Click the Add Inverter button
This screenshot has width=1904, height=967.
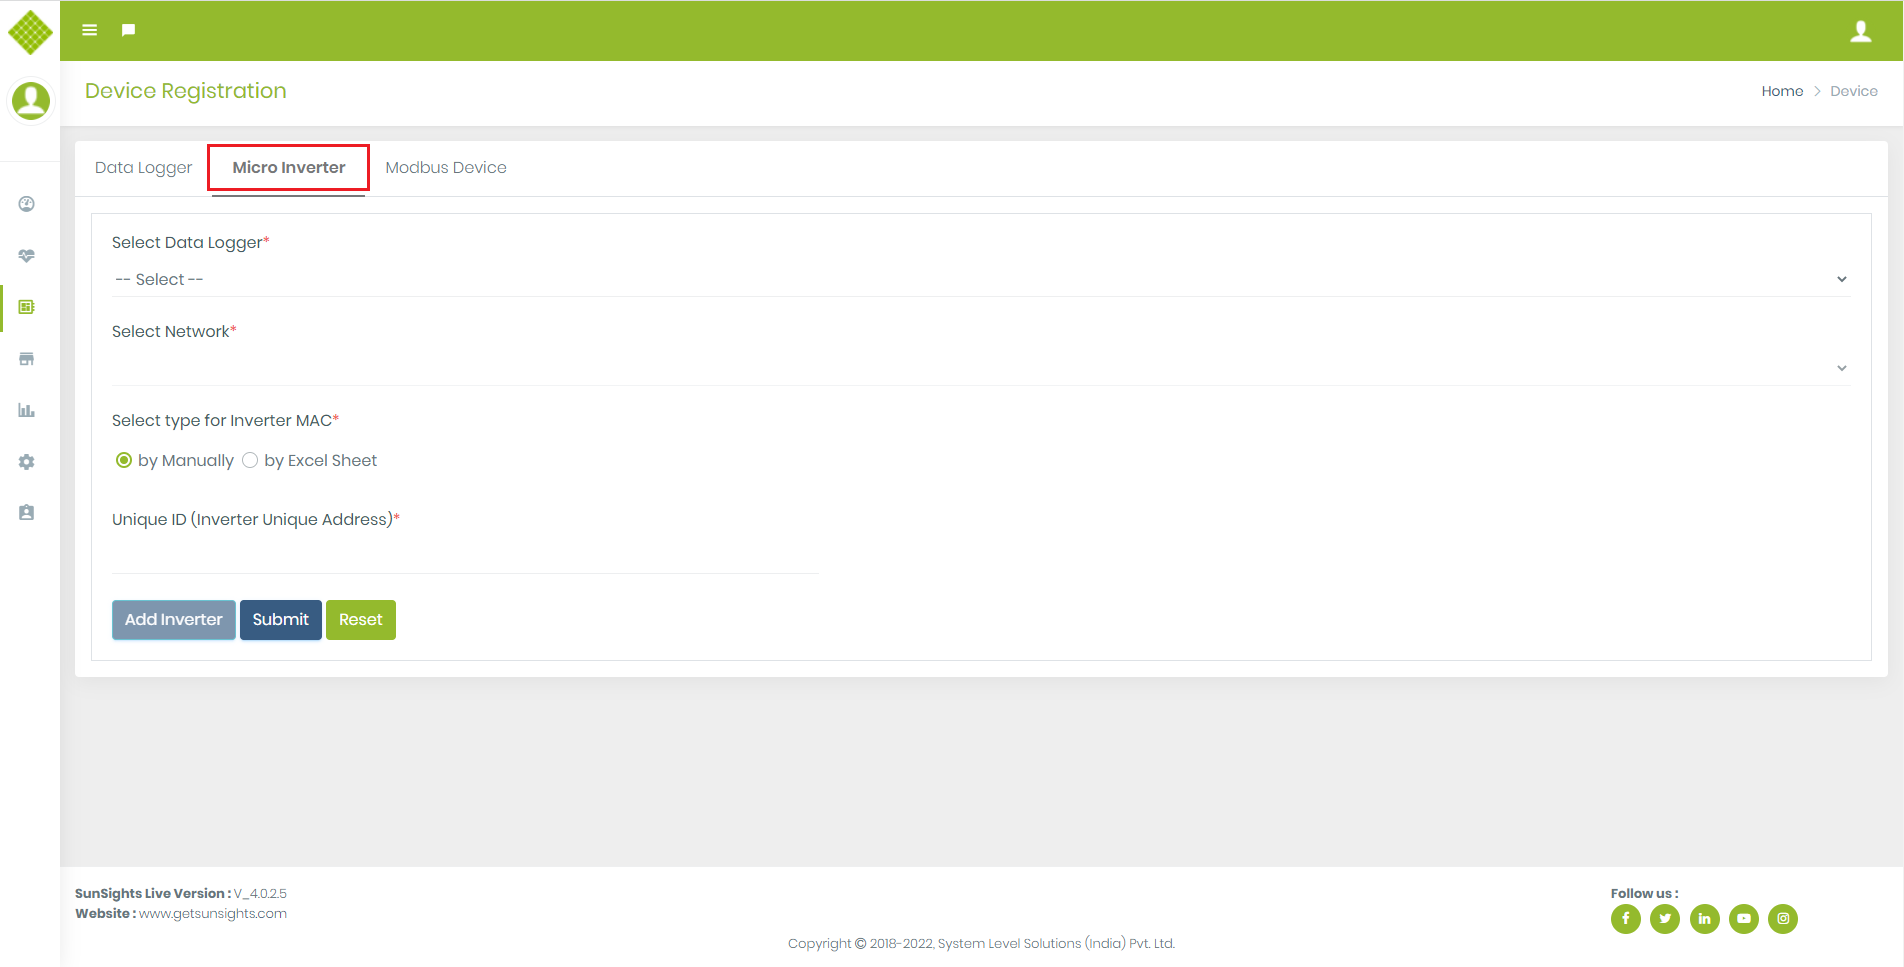click(x=173, y=620)
